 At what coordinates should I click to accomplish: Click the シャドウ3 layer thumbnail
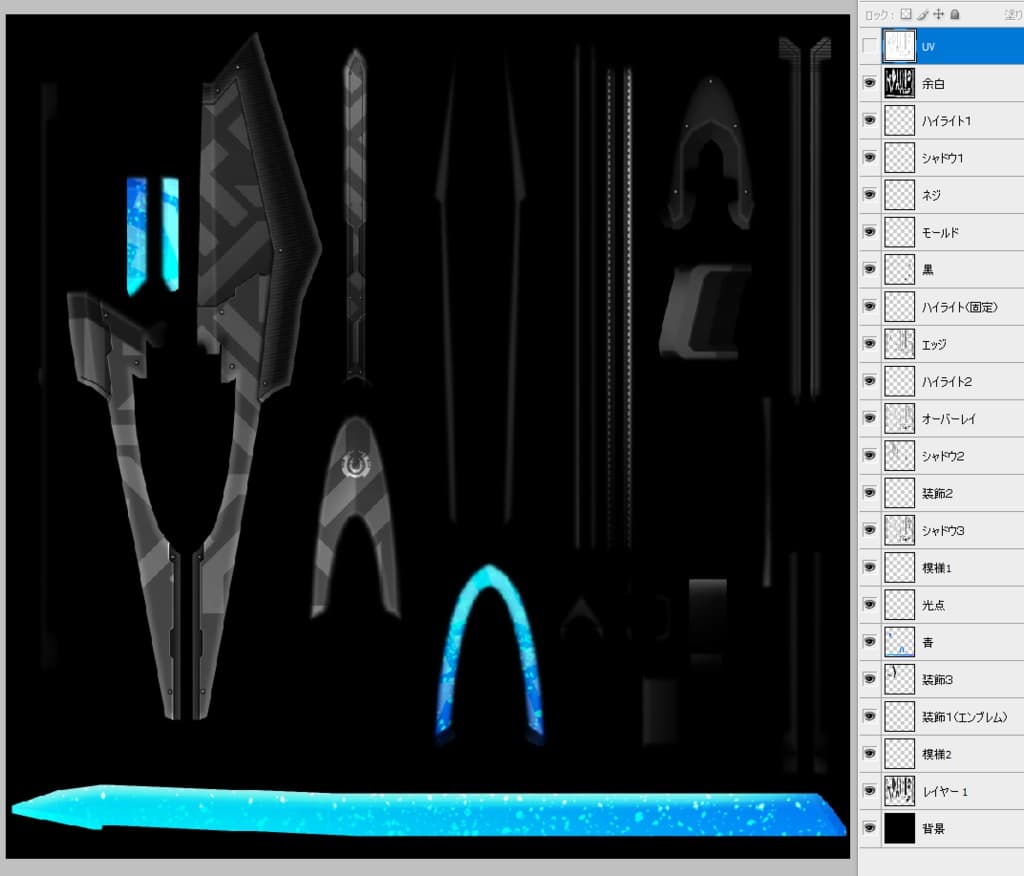[899, 530]
